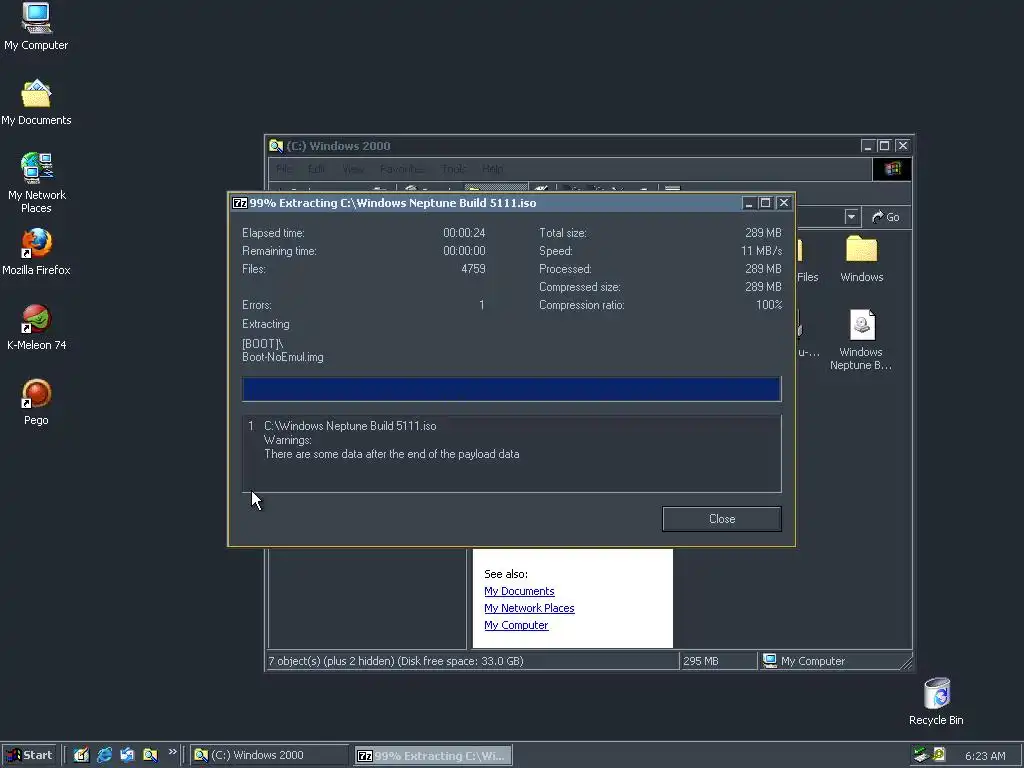
Task: Open My Documents desktop icon
Action: (x=36, y=103)
